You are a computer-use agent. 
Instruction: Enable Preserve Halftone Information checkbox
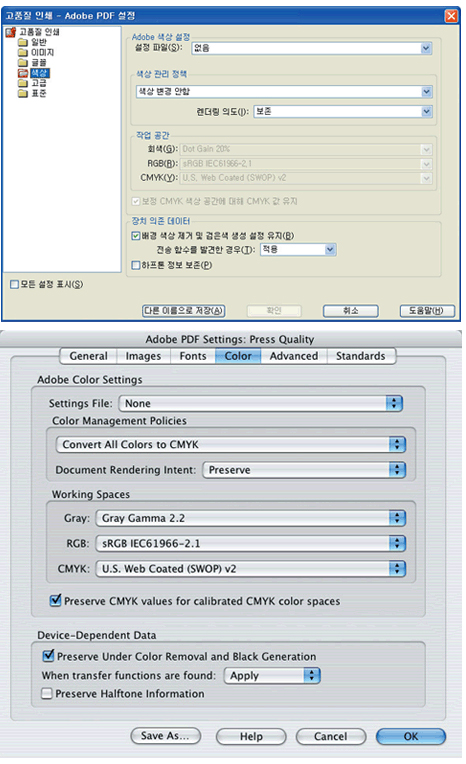tap(47, 693)
